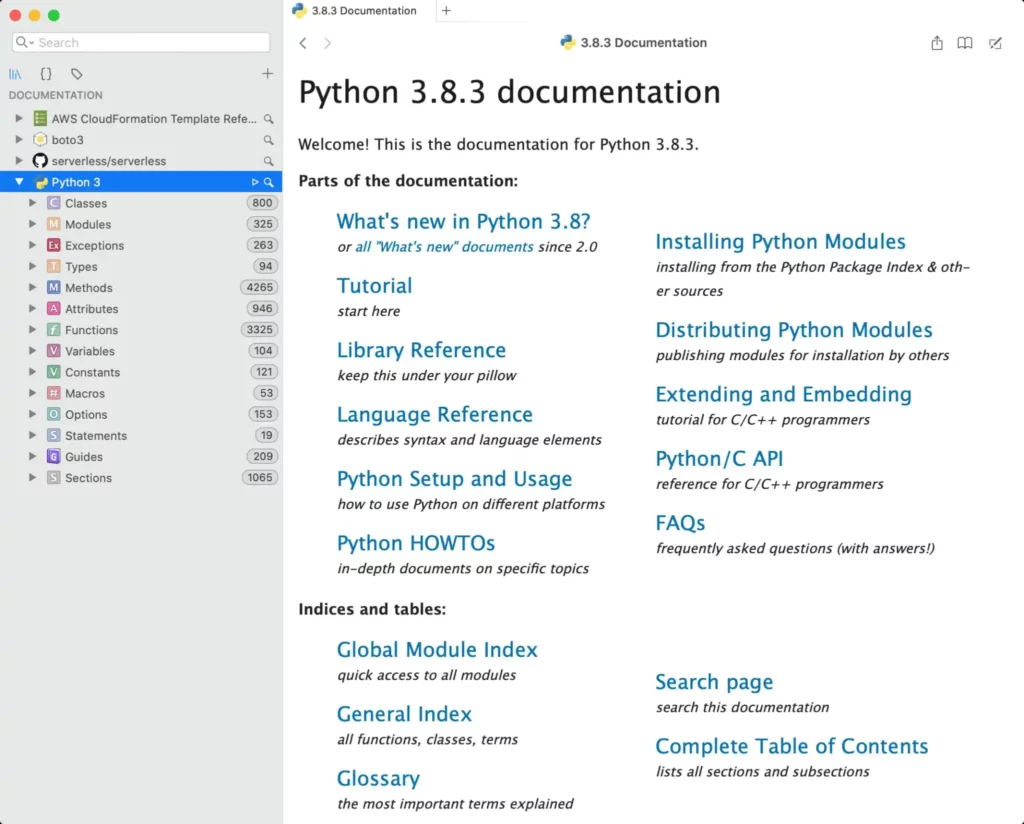Collapse the Python 3 docset tree
Screen dimensions: 1024x824
pyautogui.click(x=19, y=182)
